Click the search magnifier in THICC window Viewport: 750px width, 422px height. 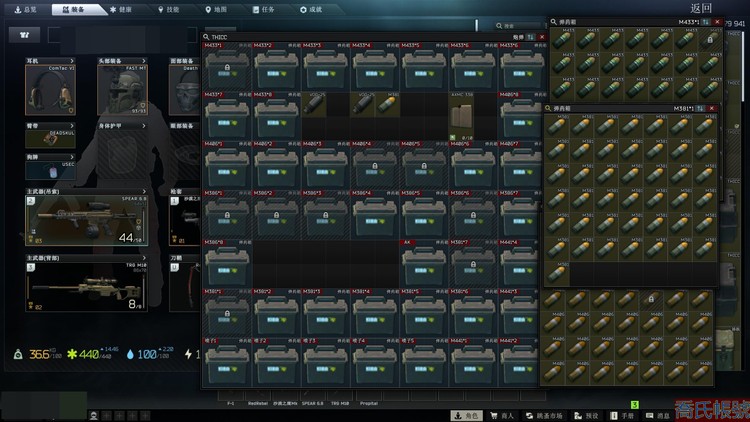pyautogui.click(x=206, y=36)
